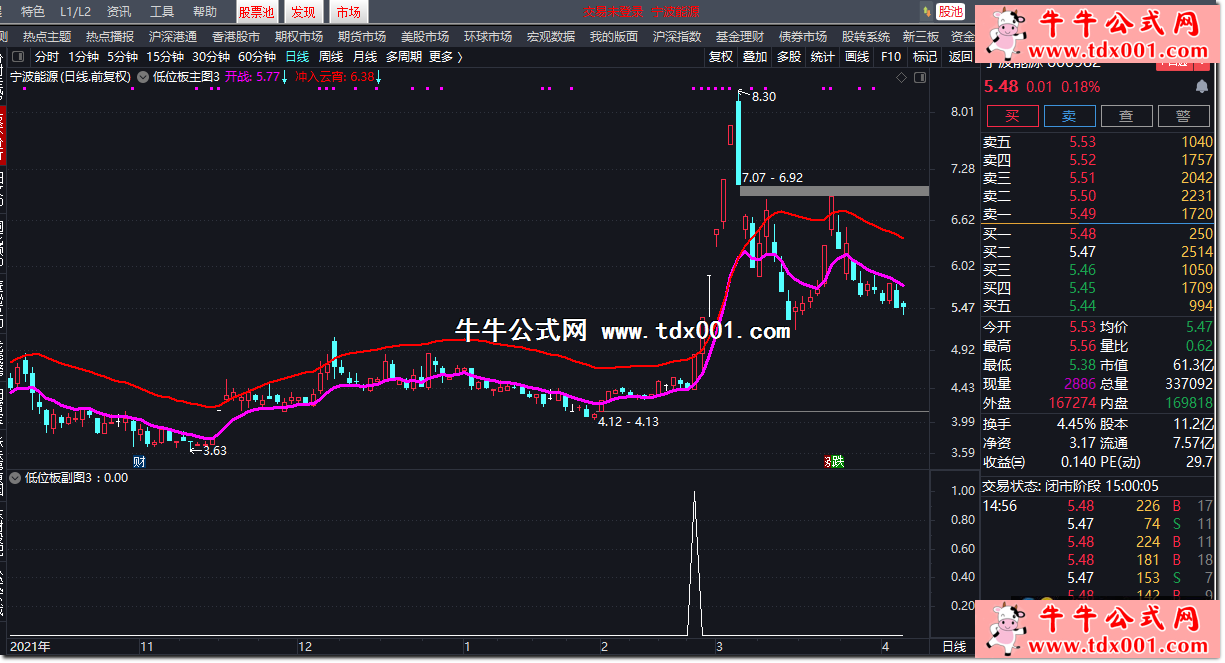Toggle the side panel icon at chart top-right
The image size is (1225, 663).
[x=919, y=77]
